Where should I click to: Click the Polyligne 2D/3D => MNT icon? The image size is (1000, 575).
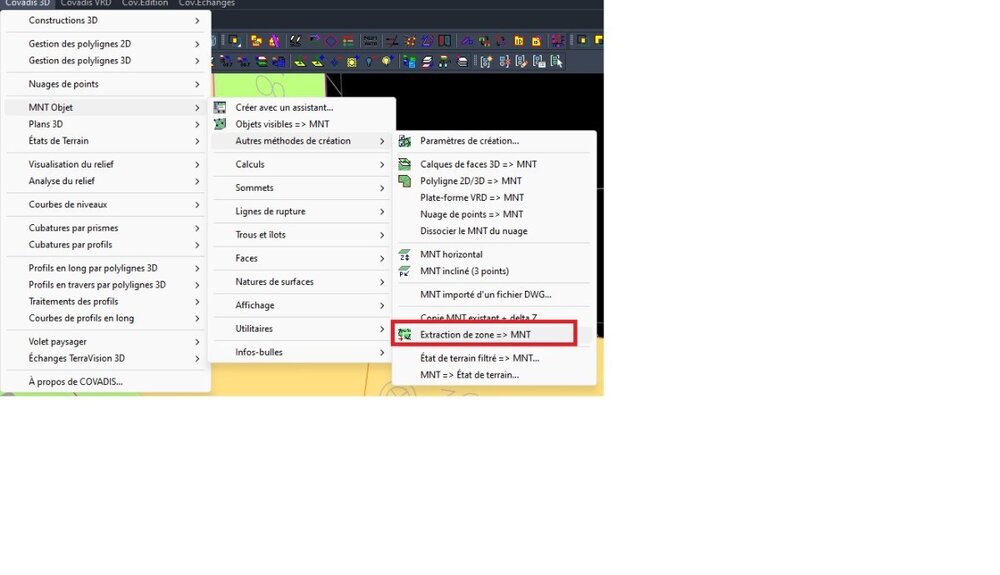coord(404,181)
